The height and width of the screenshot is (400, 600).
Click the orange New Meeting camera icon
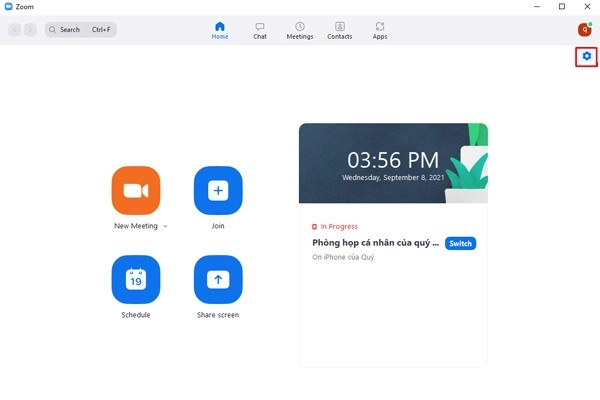(136, 190)
